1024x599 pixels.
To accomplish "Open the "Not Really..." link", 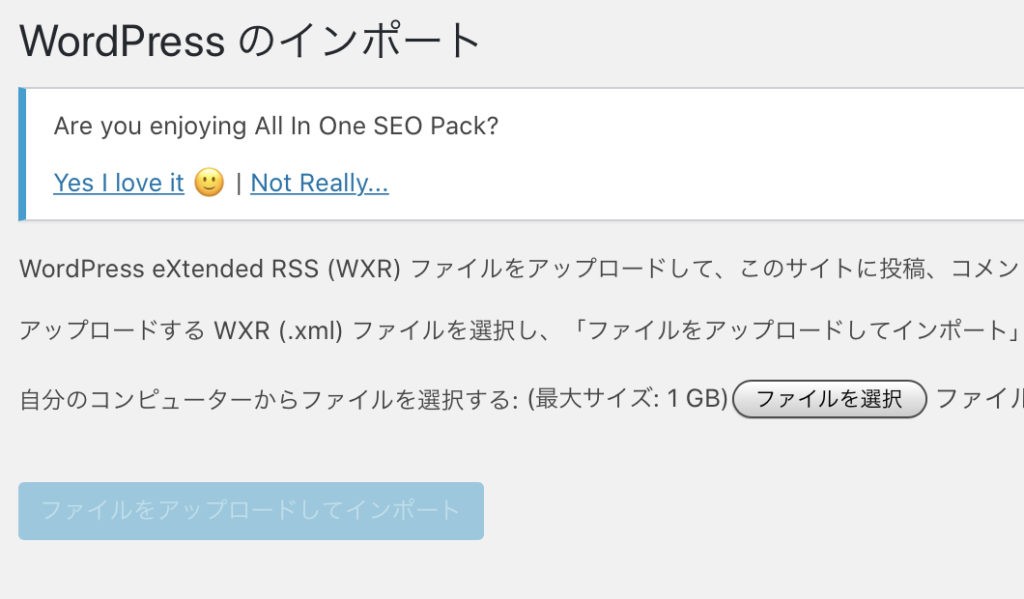I will click(319, 183).
